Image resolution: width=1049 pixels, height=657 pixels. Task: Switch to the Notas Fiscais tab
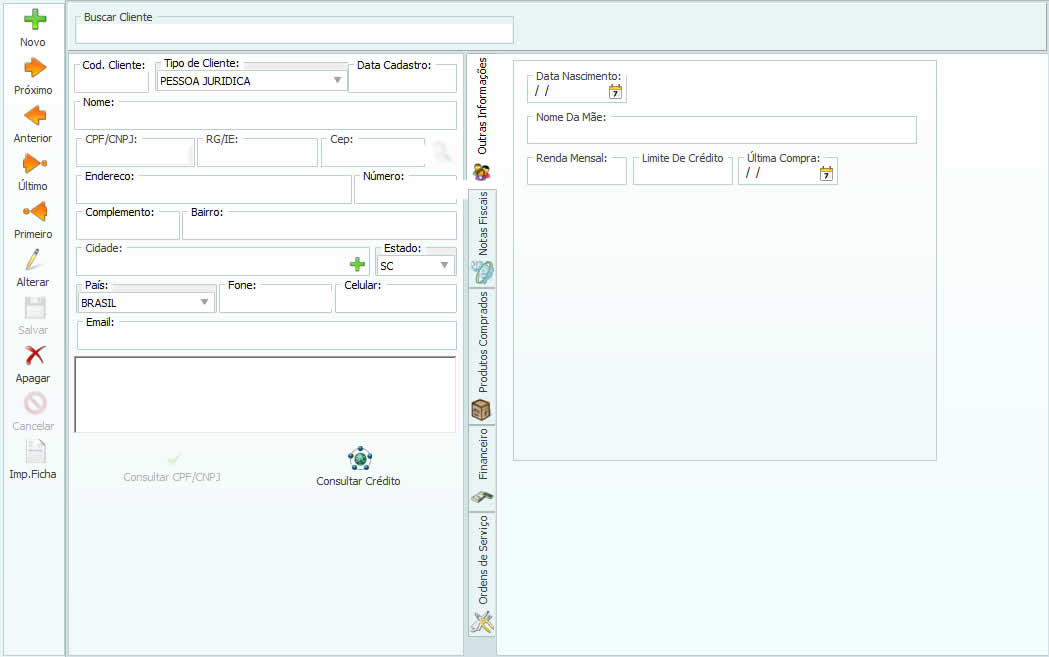coord(482,225)
